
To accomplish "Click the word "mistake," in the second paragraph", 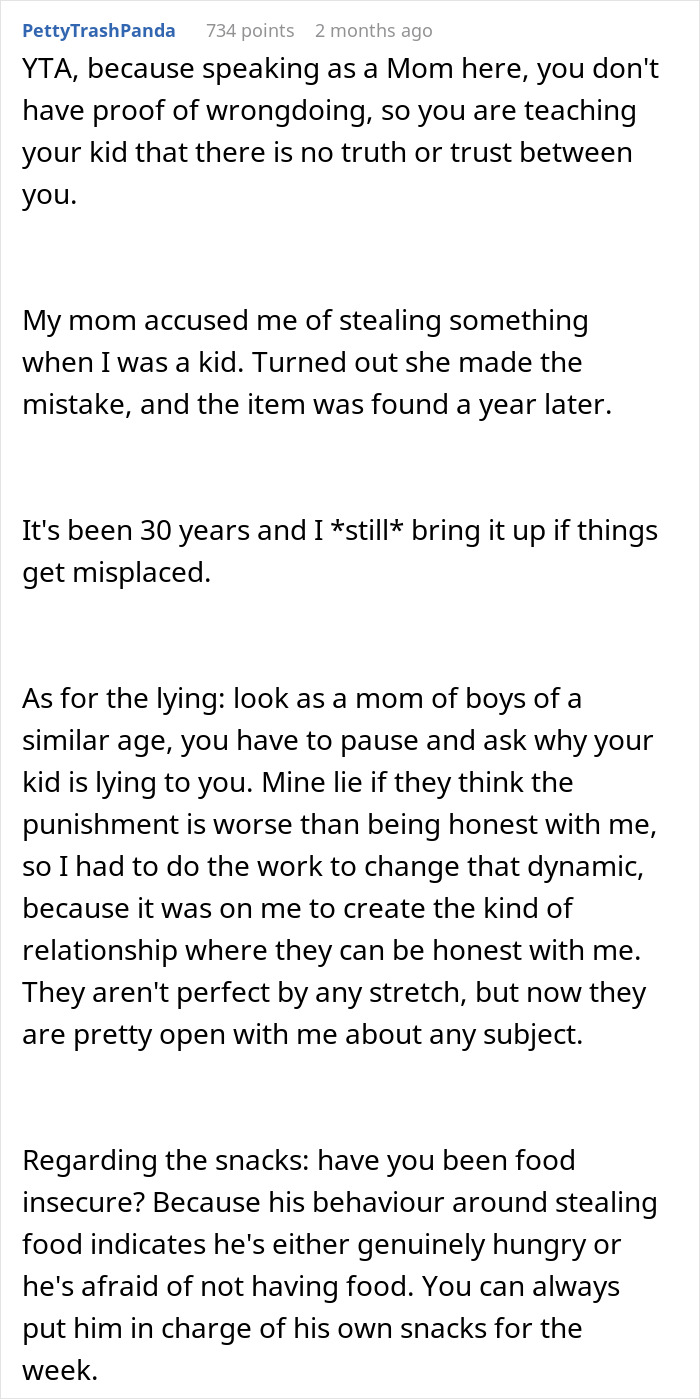I will coord(73,405).
